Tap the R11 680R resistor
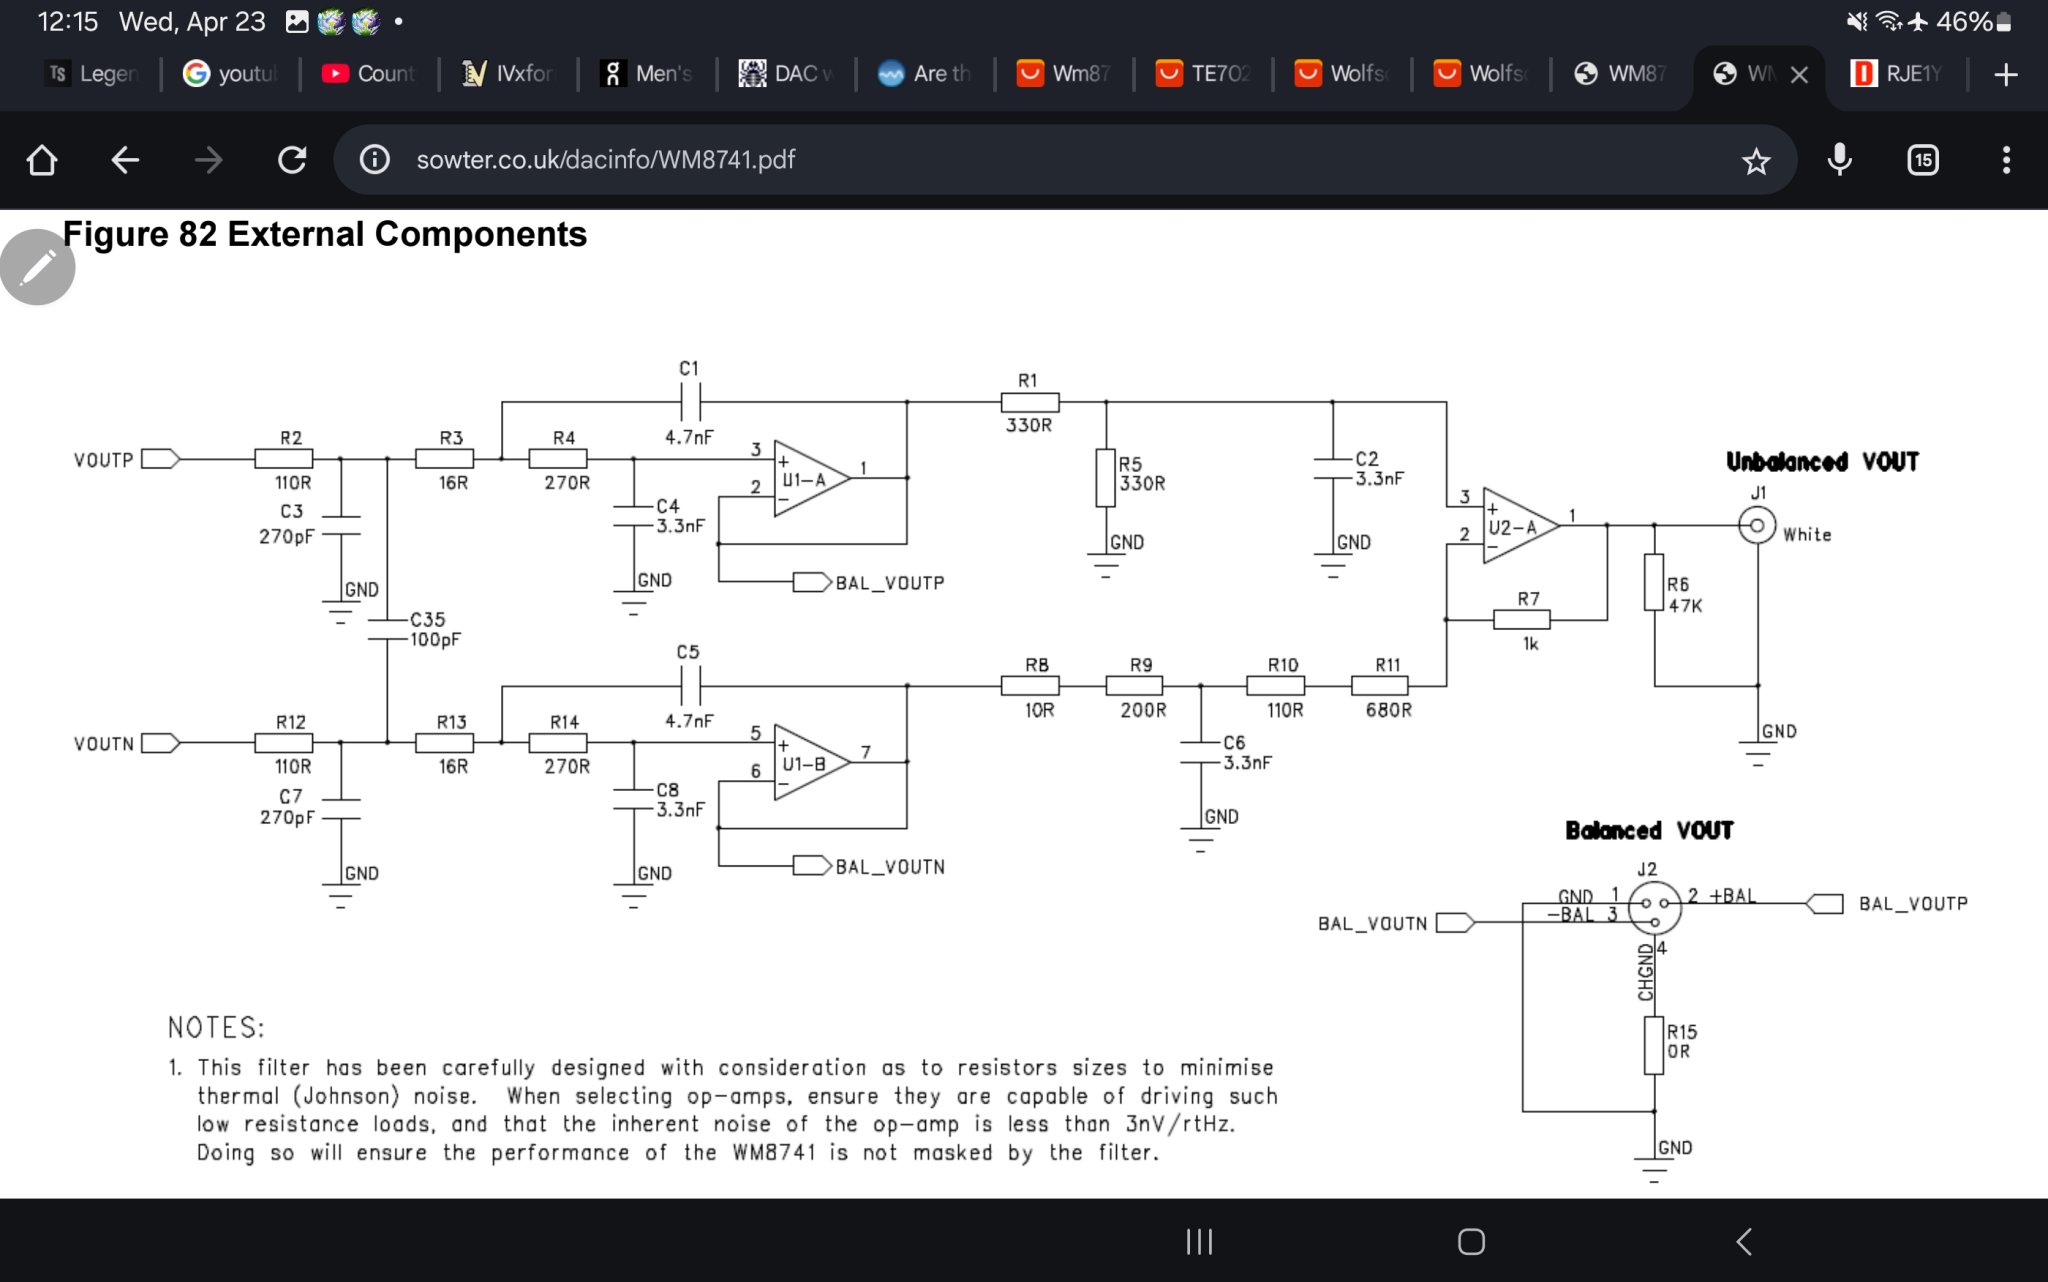The width and height of the screenshot is (2048, 1282). tap(1380, 686)
